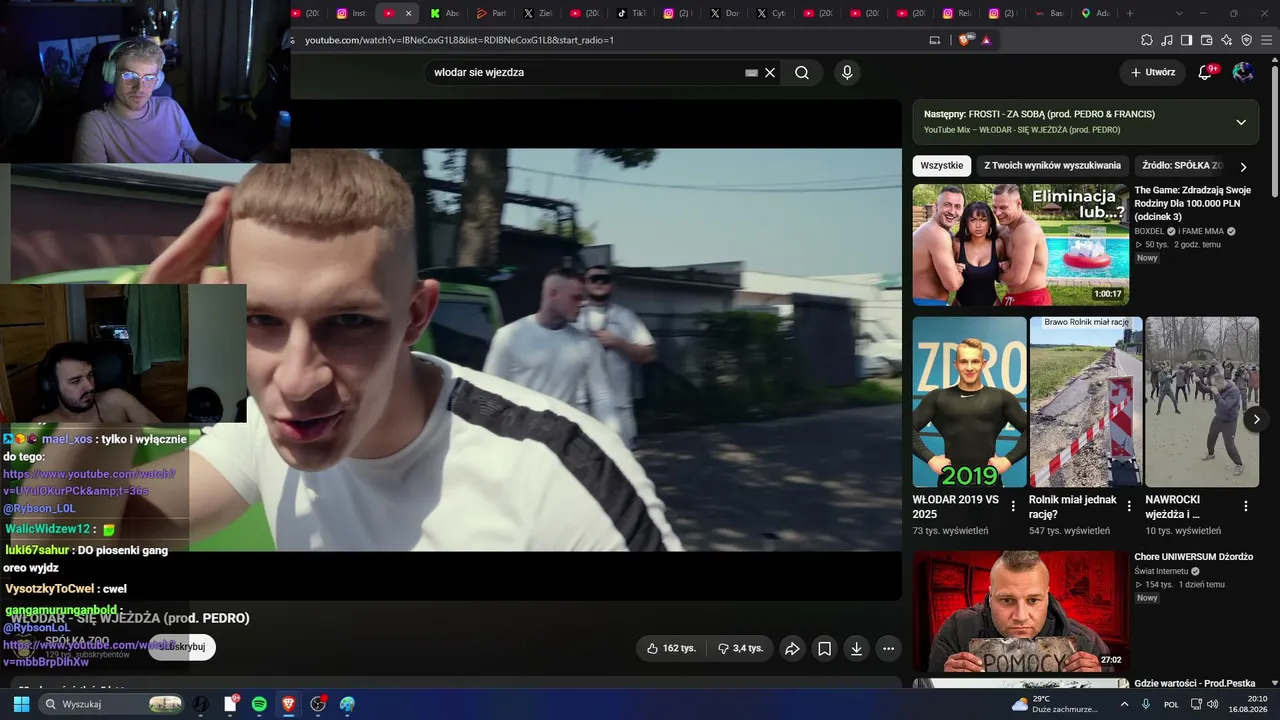
Task: Open the YouTube link in mael_xos chat message
Action: pyautogui.click(x=88, y=482)
